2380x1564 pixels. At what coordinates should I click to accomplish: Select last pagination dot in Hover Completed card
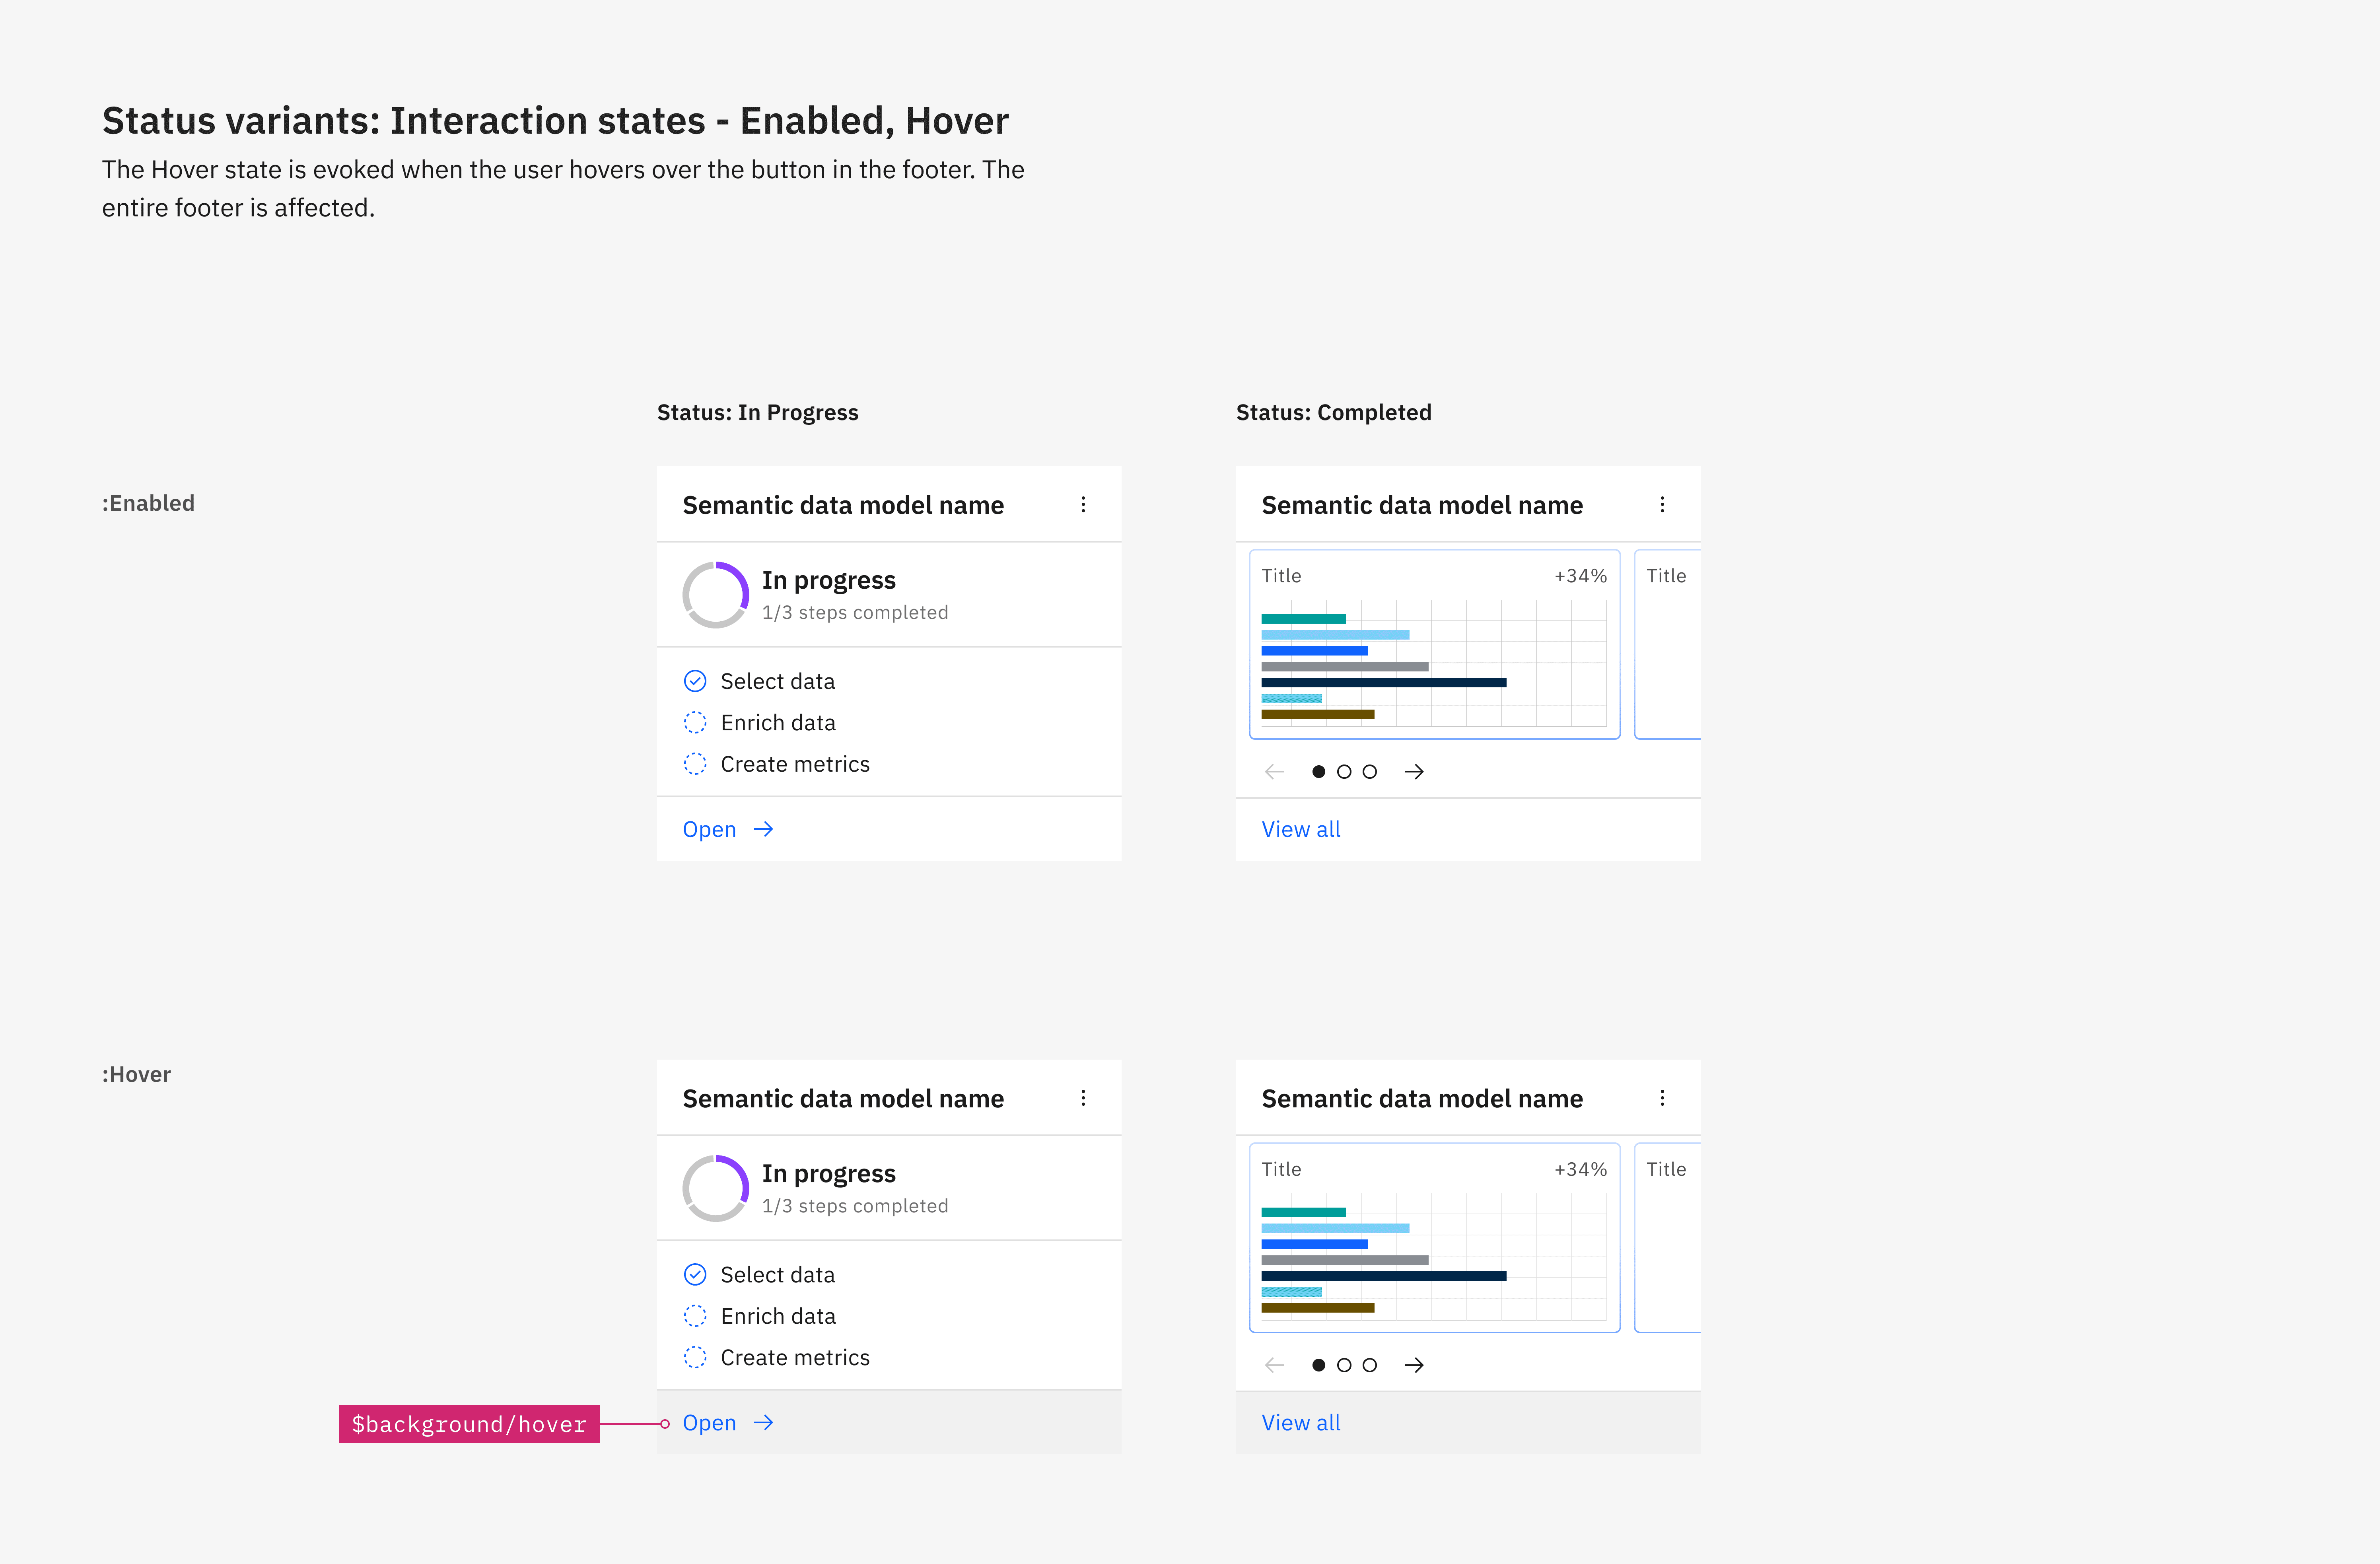(1370, 1365)
